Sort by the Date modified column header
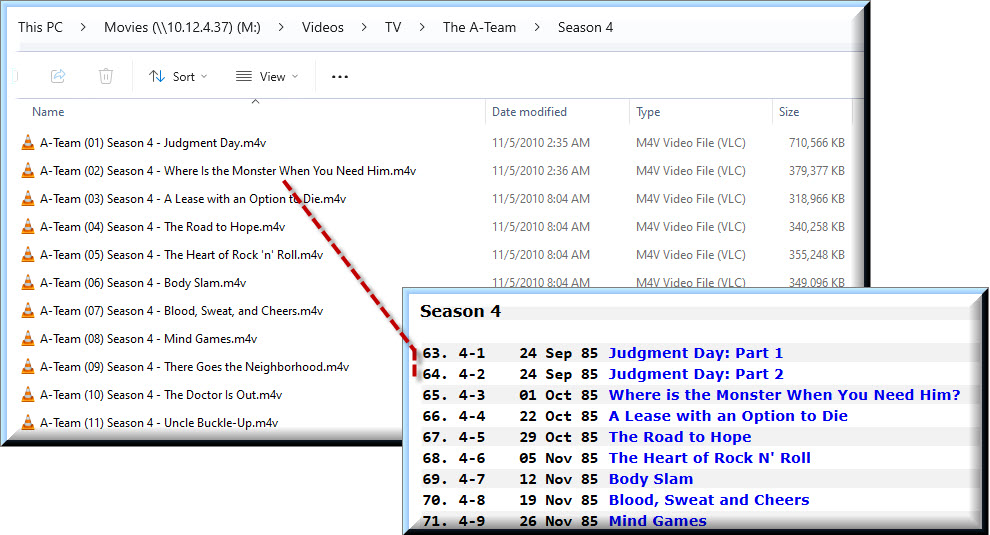Viewport: 990px width, 535px height. click(x=529, y=112)
